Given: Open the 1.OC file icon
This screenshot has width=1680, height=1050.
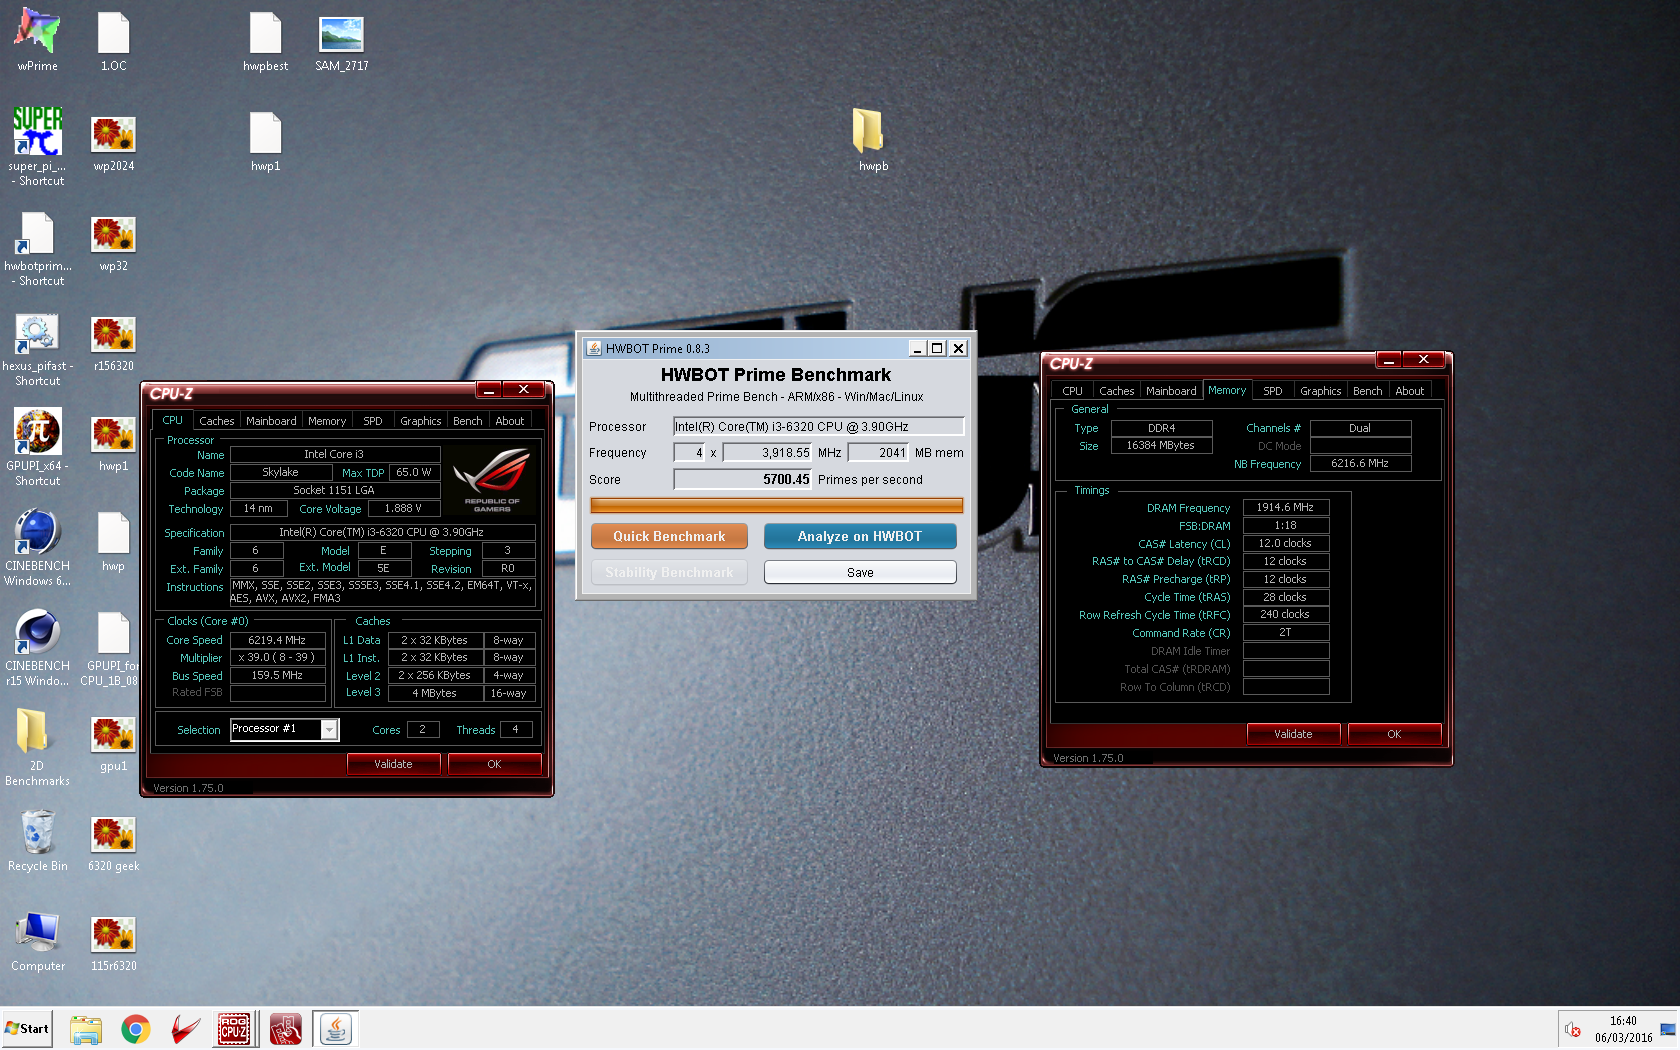Looking at the screenshot, I should click(x=113, y=40).
